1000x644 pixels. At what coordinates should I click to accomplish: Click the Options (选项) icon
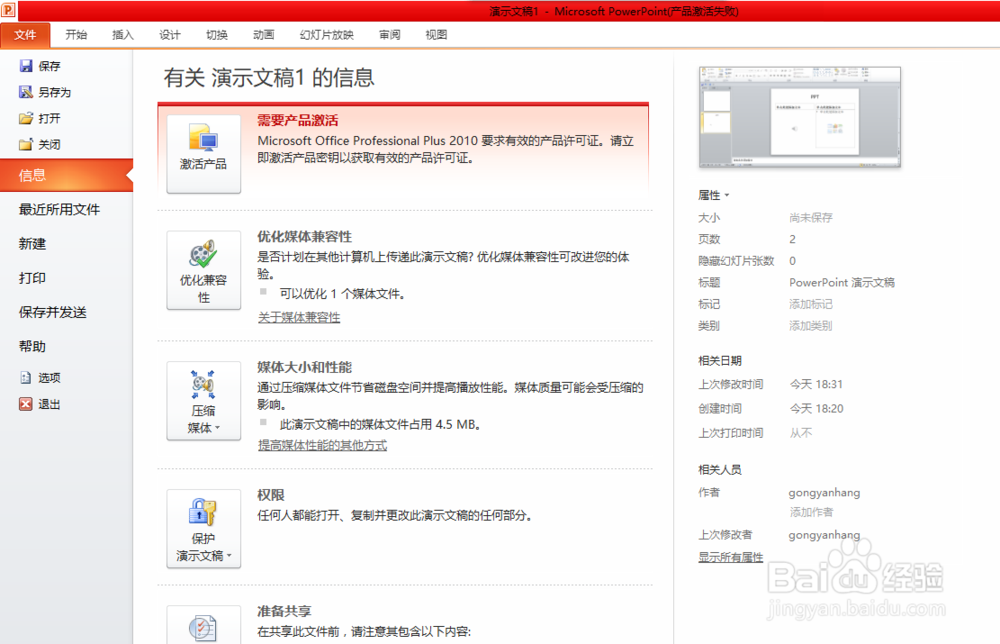26,377
